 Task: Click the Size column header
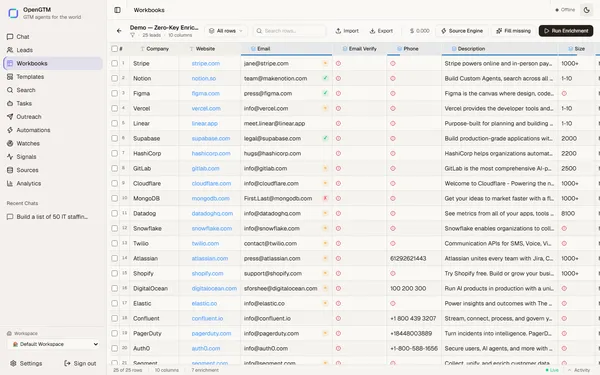point(576,49)
